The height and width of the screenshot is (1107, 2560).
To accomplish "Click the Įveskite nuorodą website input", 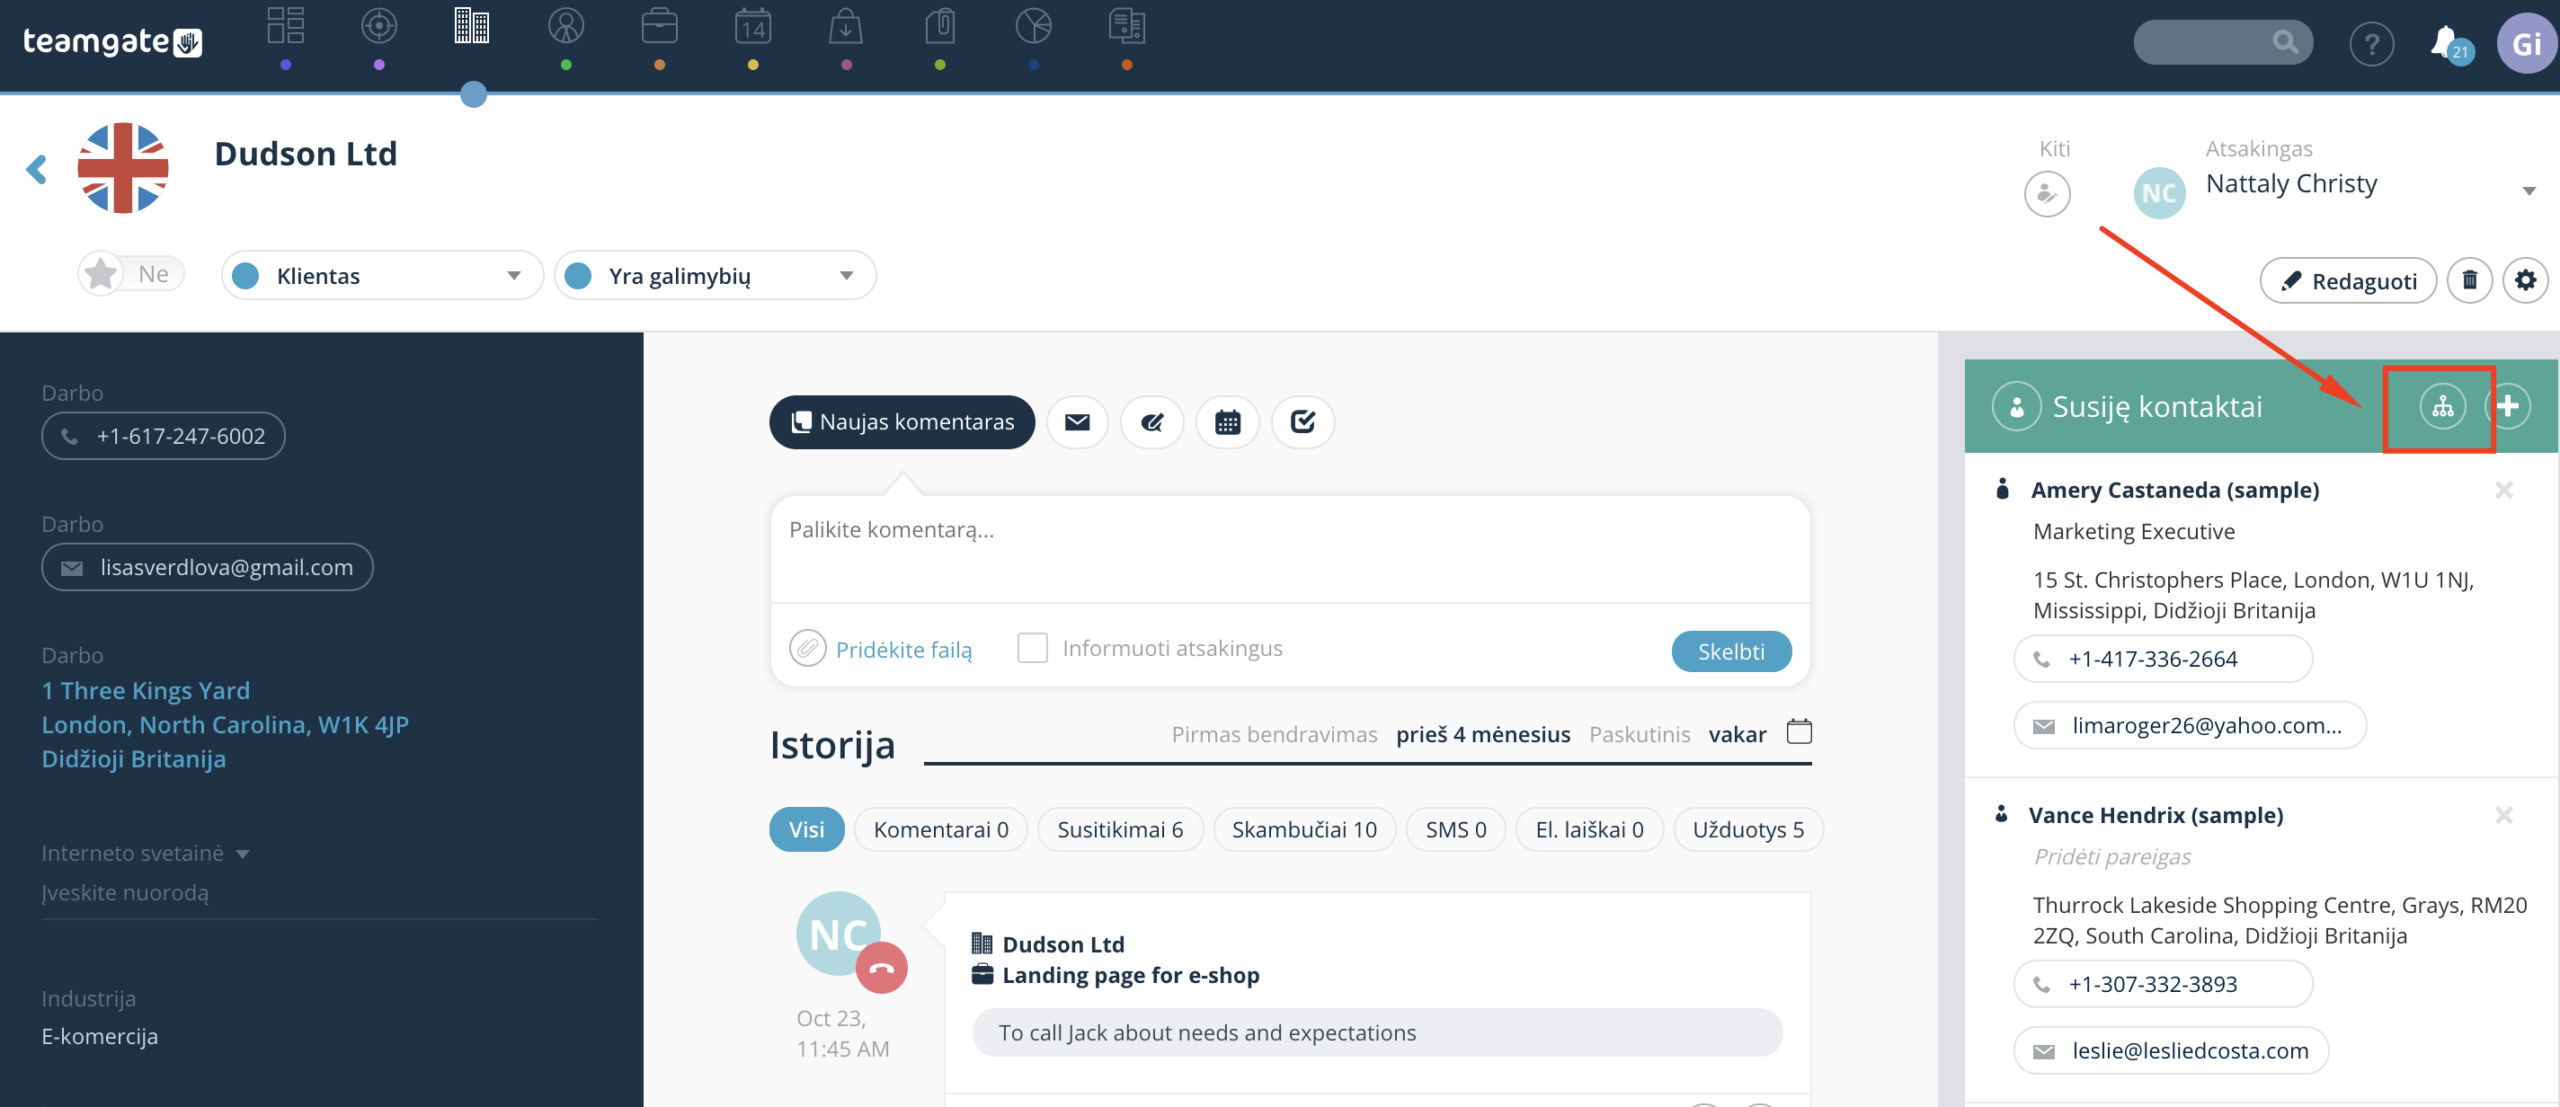I will [320, 893].
